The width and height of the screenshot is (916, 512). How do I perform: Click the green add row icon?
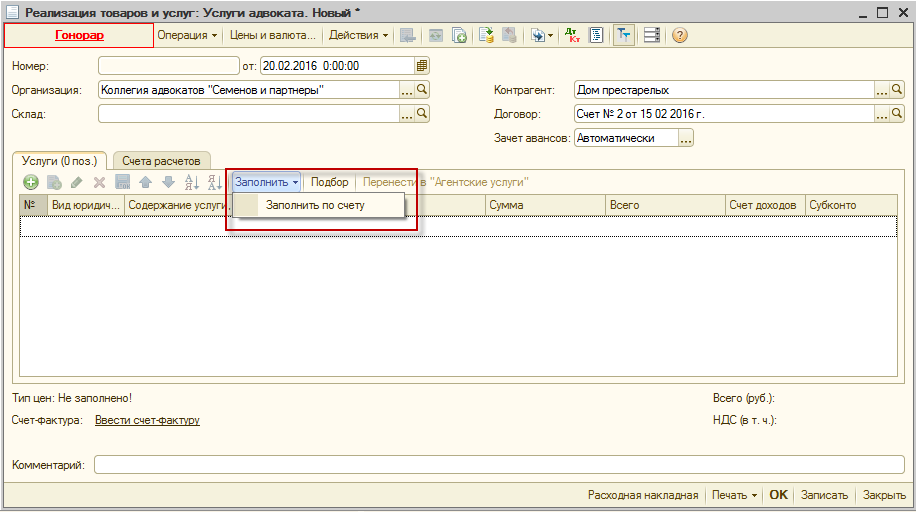(31, 182)
